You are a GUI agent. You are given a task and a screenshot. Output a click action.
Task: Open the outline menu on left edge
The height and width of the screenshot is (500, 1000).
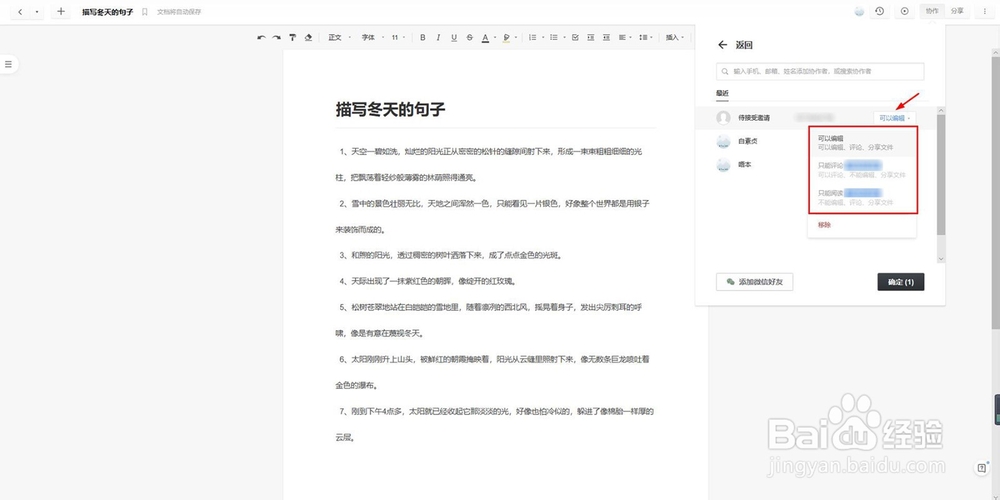[8, 64]
